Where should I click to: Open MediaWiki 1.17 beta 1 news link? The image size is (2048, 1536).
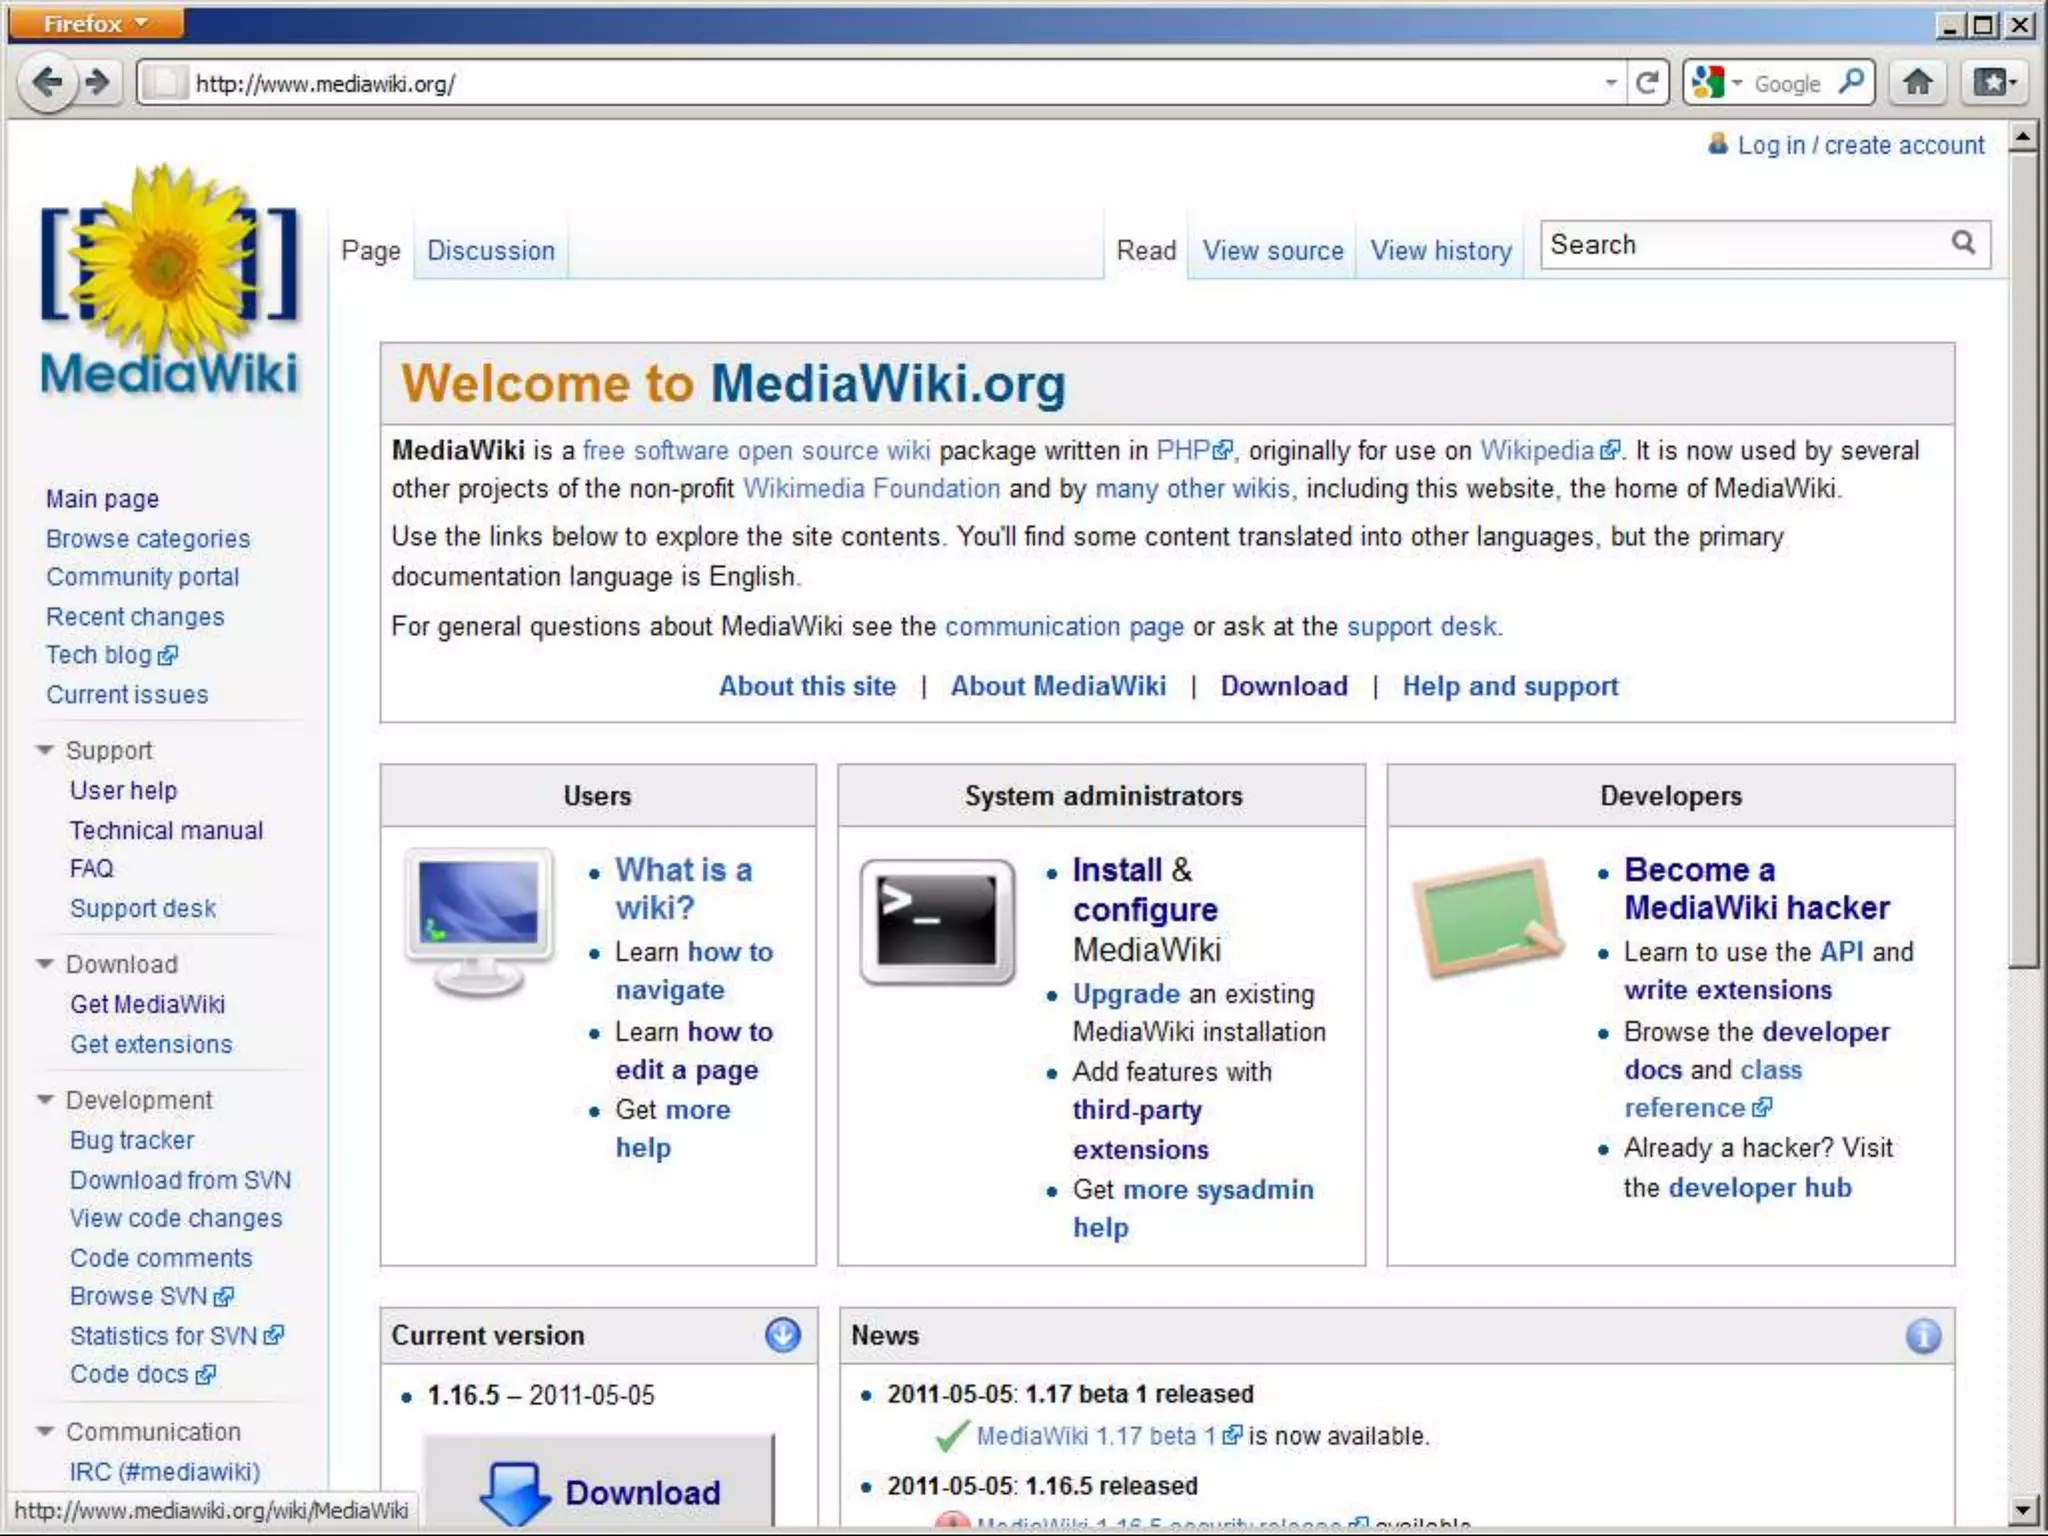1108,1436
